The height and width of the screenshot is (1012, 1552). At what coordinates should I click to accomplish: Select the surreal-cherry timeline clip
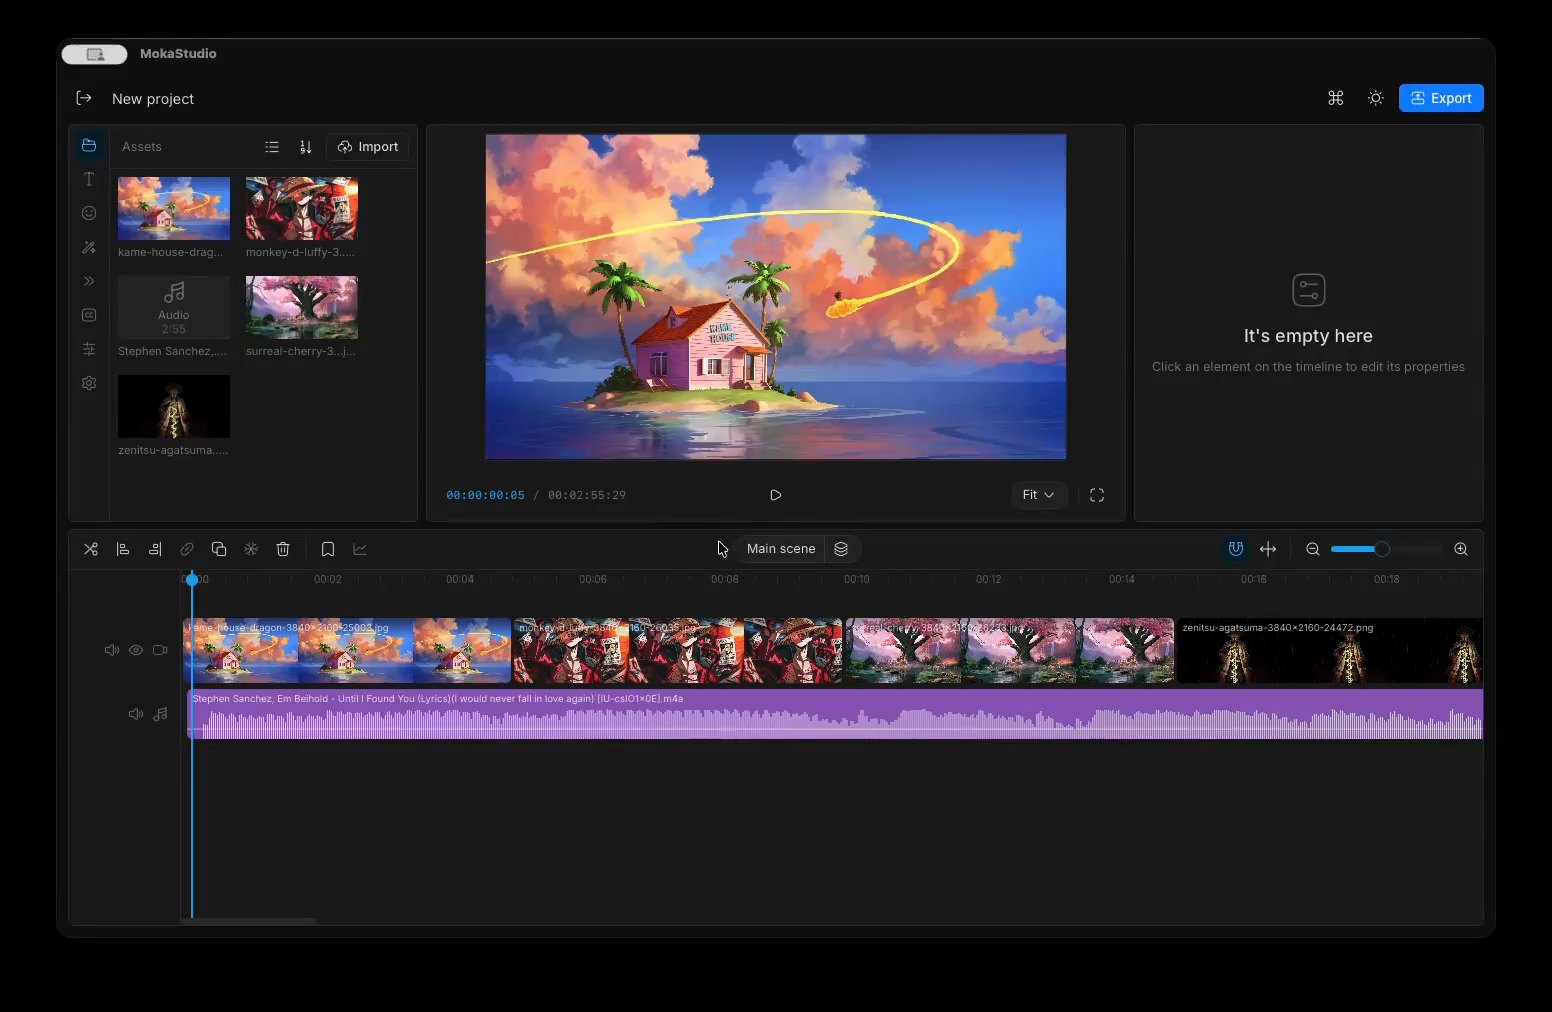click(1010, 650)
